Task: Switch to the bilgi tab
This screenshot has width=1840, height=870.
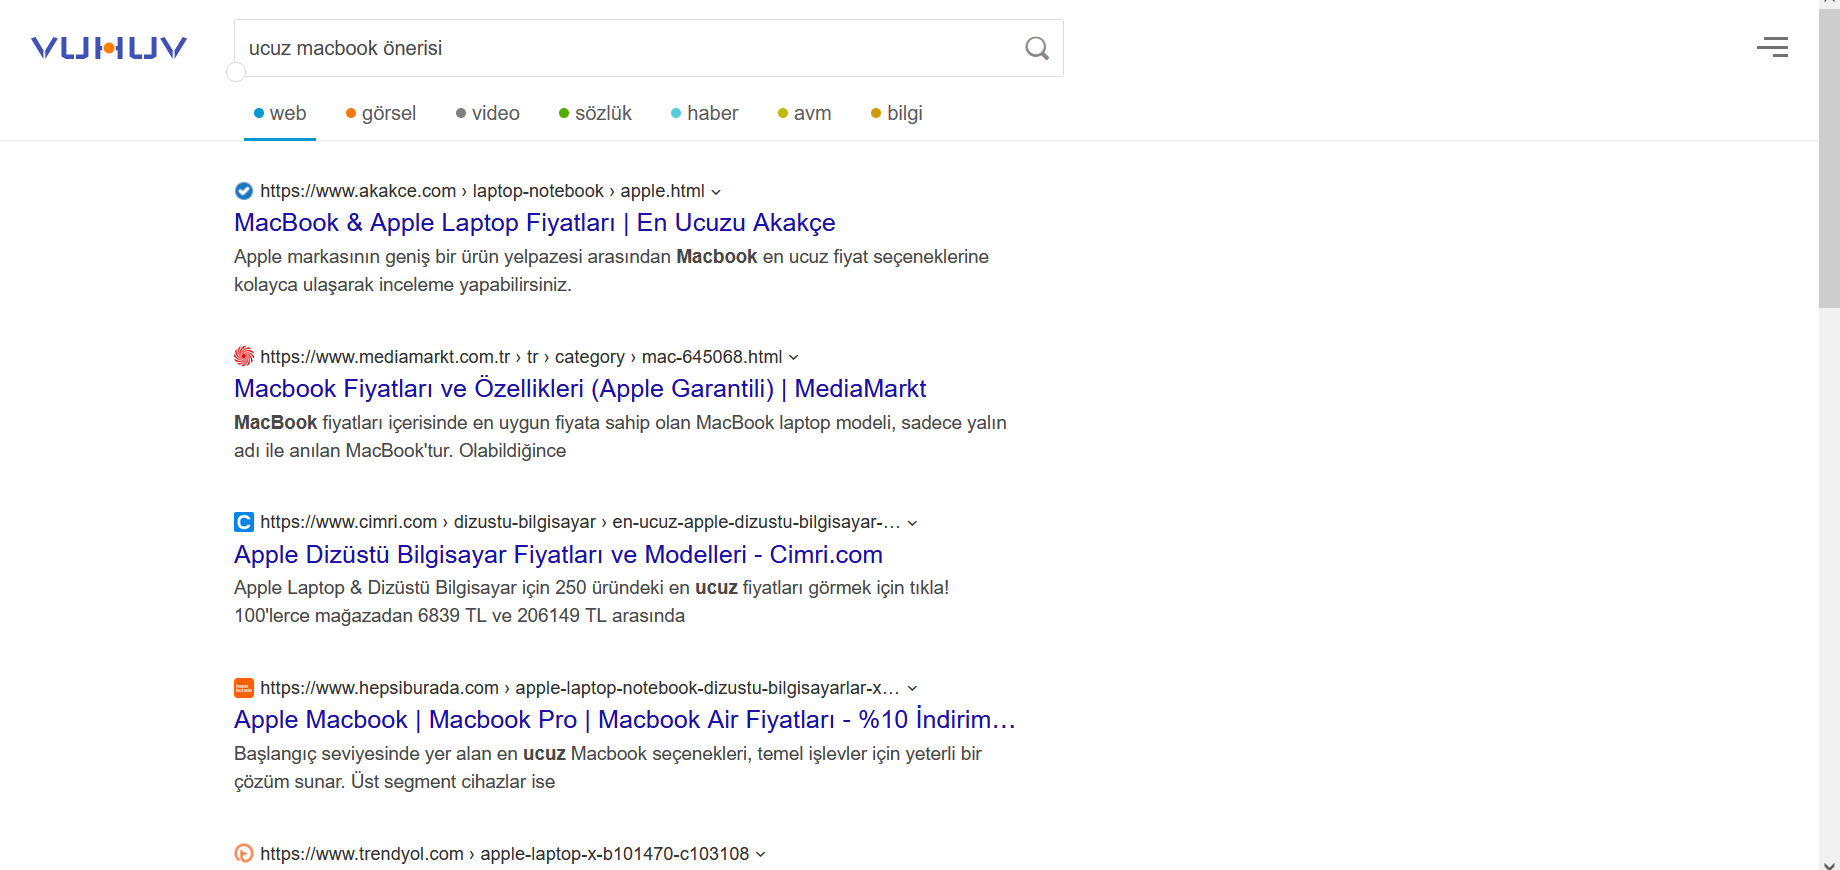Action: 897,113
